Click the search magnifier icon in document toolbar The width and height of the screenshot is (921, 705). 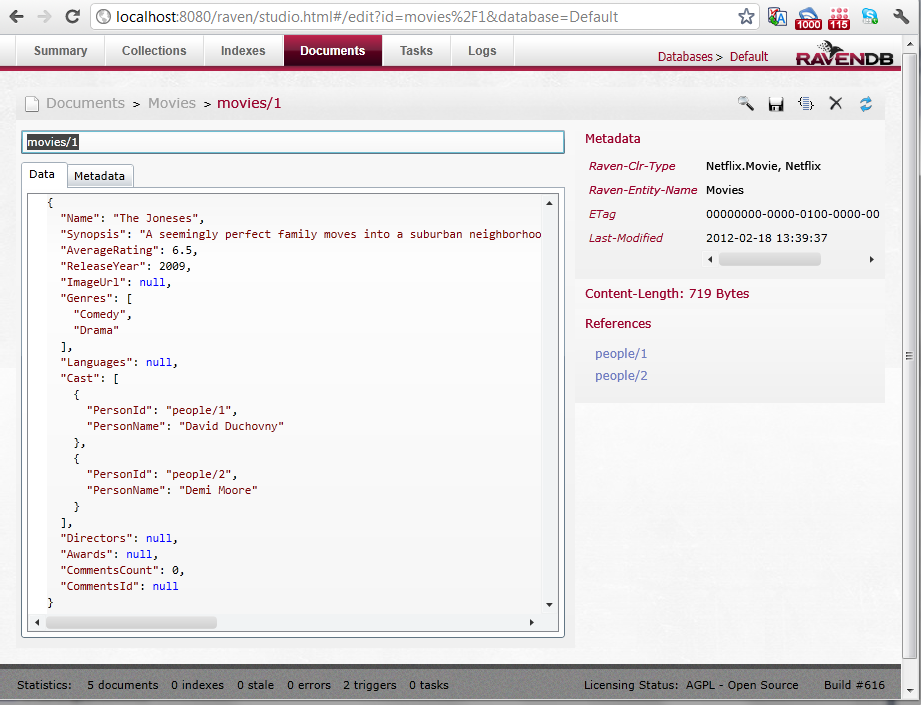pos(745,104)
